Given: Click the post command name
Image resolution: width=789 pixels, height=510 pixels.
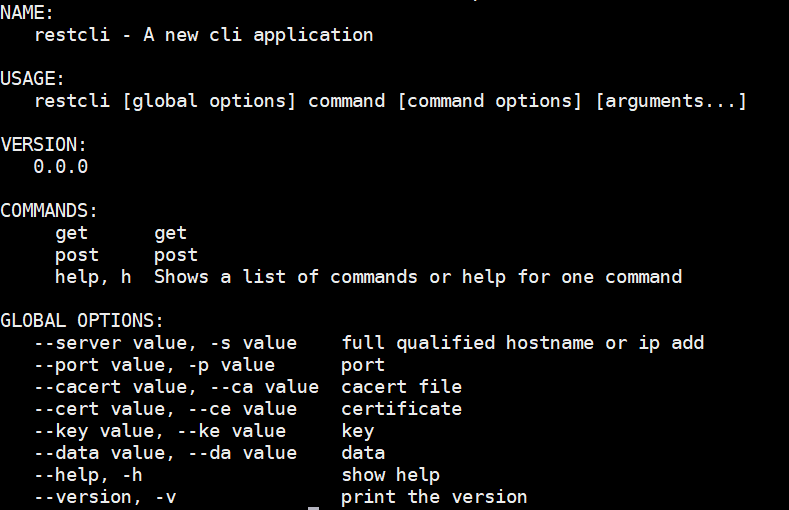Looking at the screenshot, I should coord(76,255).
